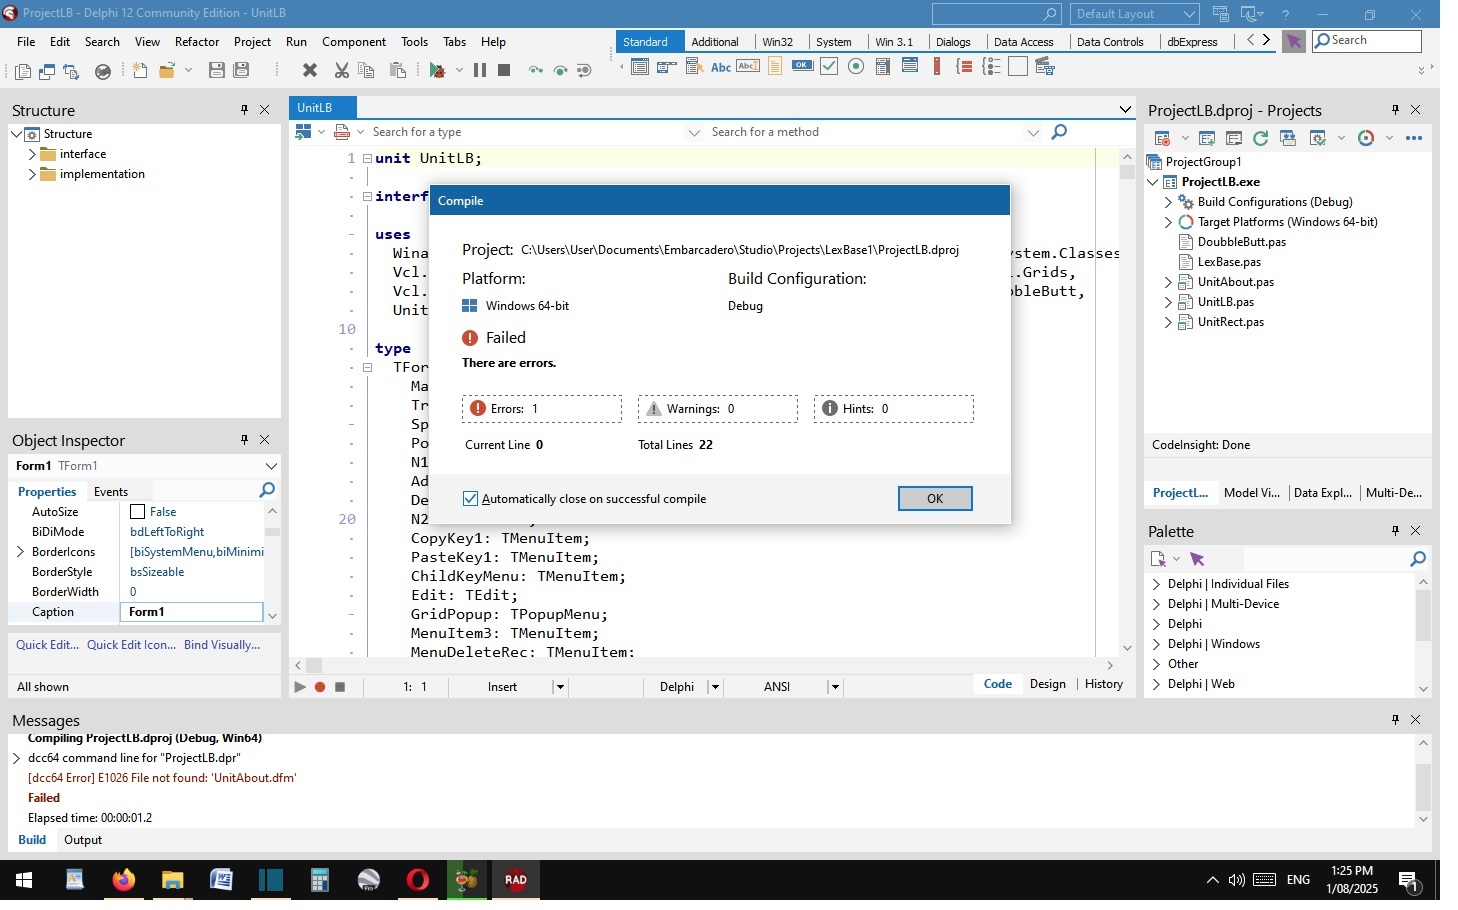The height and width of the screenshot is (910, 1458).
Task: Expand the interface node in Structure
Action: tap(32, 154)
